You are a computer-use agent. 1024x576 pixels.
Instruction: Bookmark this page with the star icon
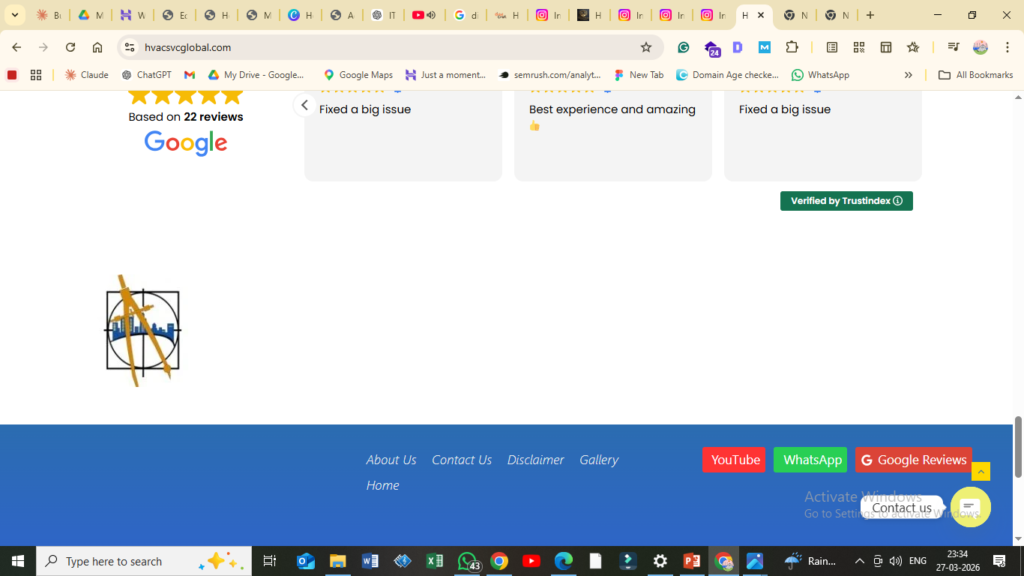coord(646,47)
